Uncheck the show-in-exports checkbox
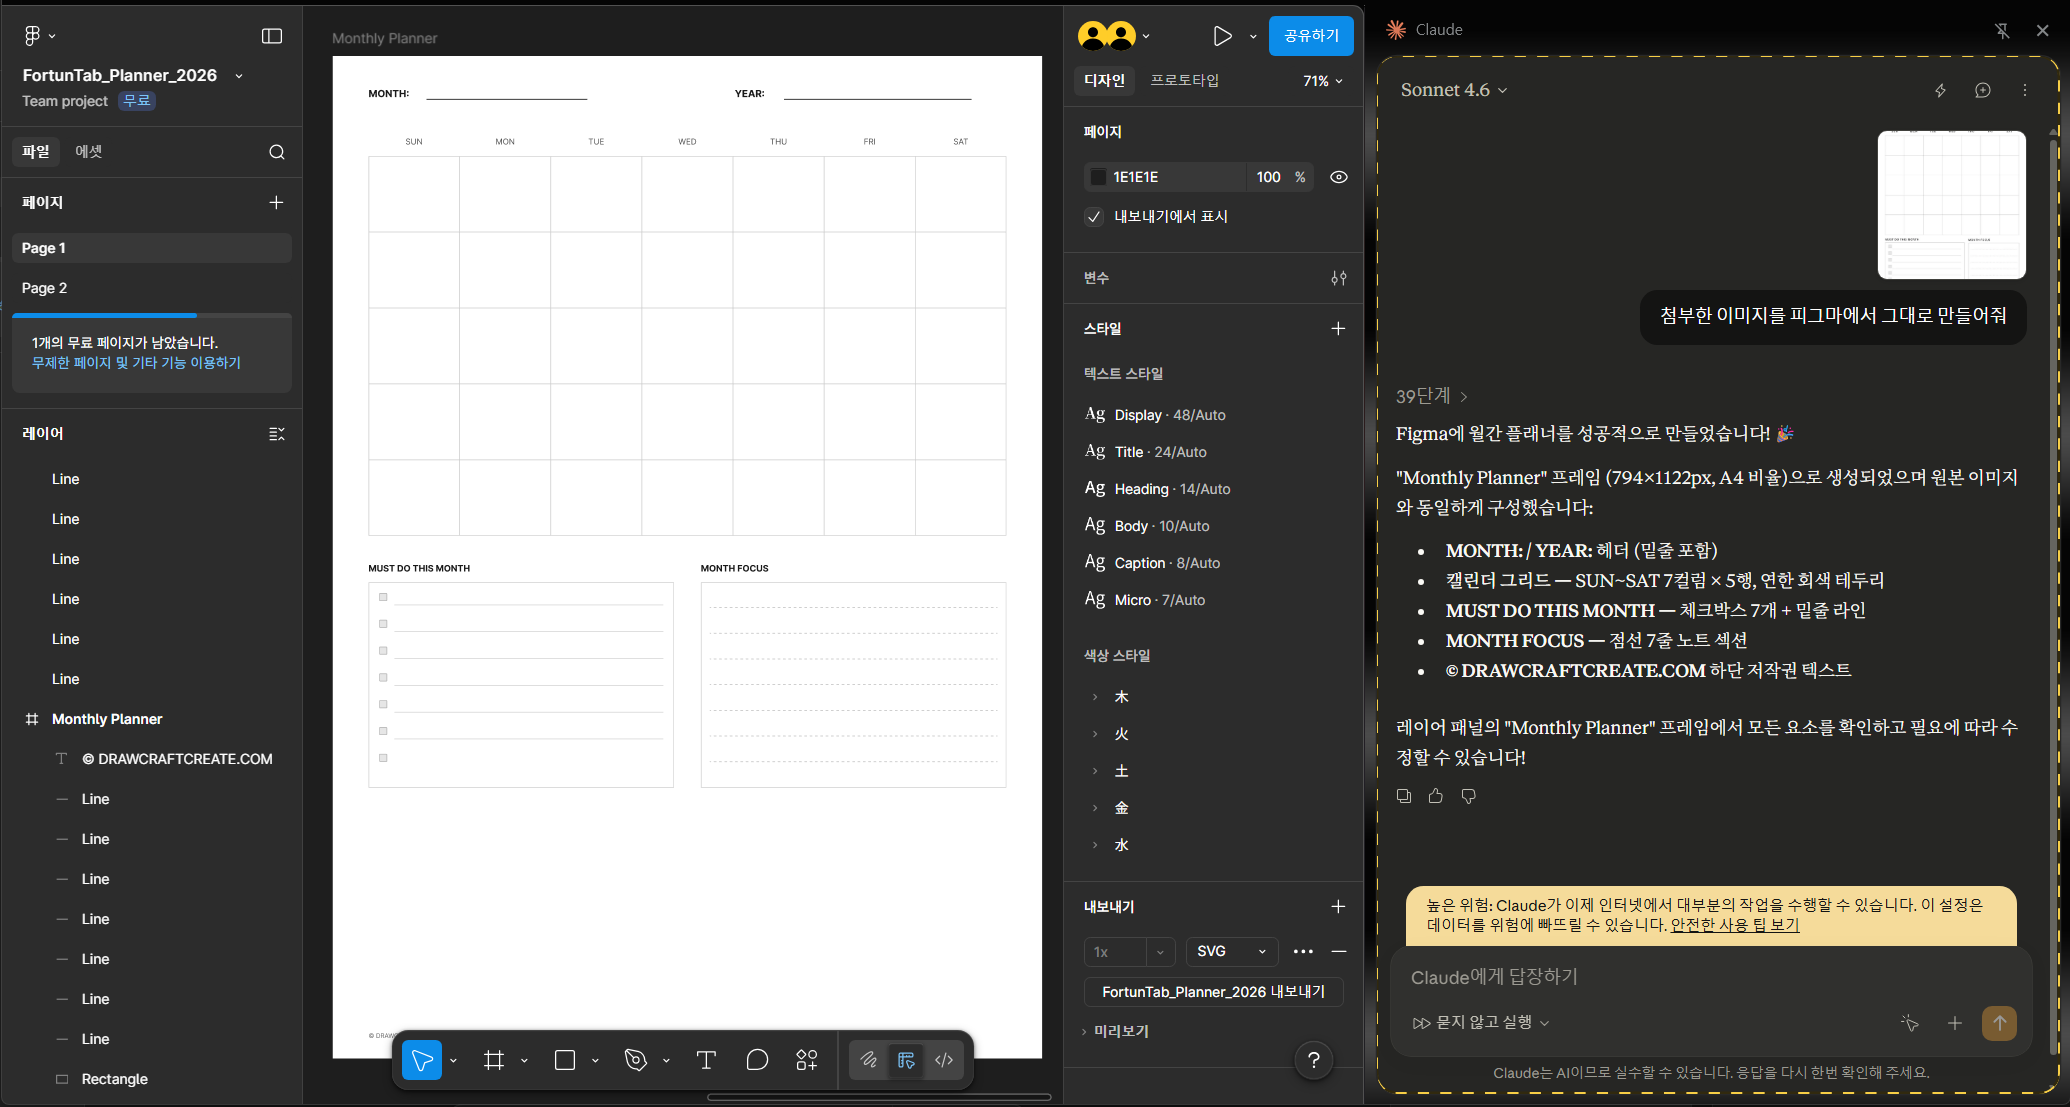 point(1094,217)
